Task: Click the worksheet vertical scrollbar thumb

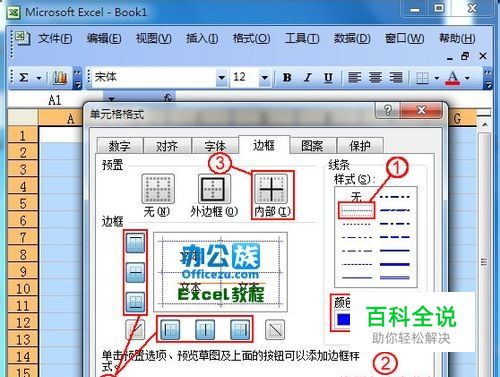Action: point(484,262)
